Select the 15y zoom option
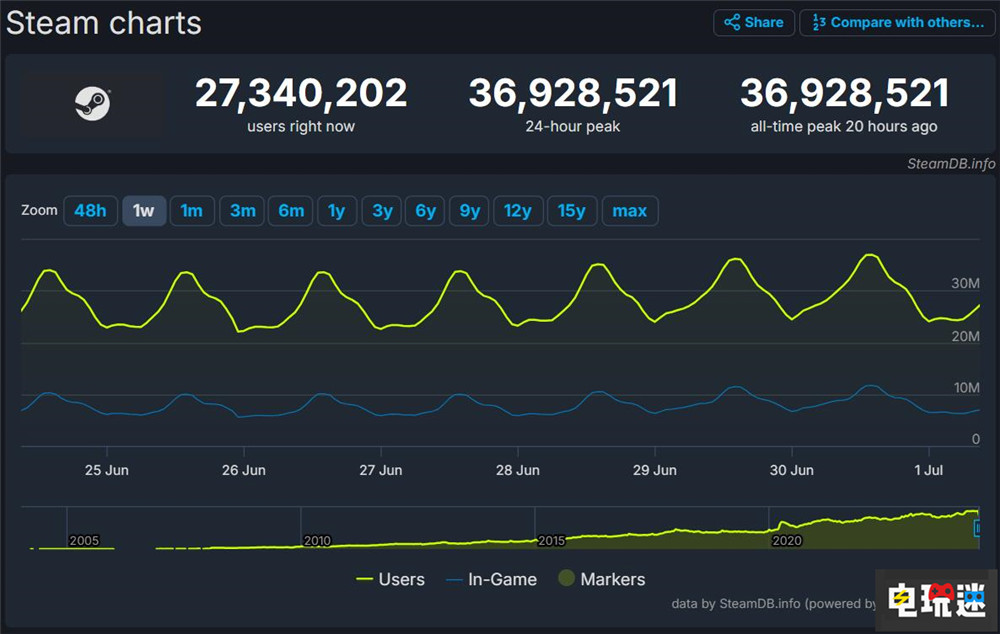 click(x=572, y=210)
